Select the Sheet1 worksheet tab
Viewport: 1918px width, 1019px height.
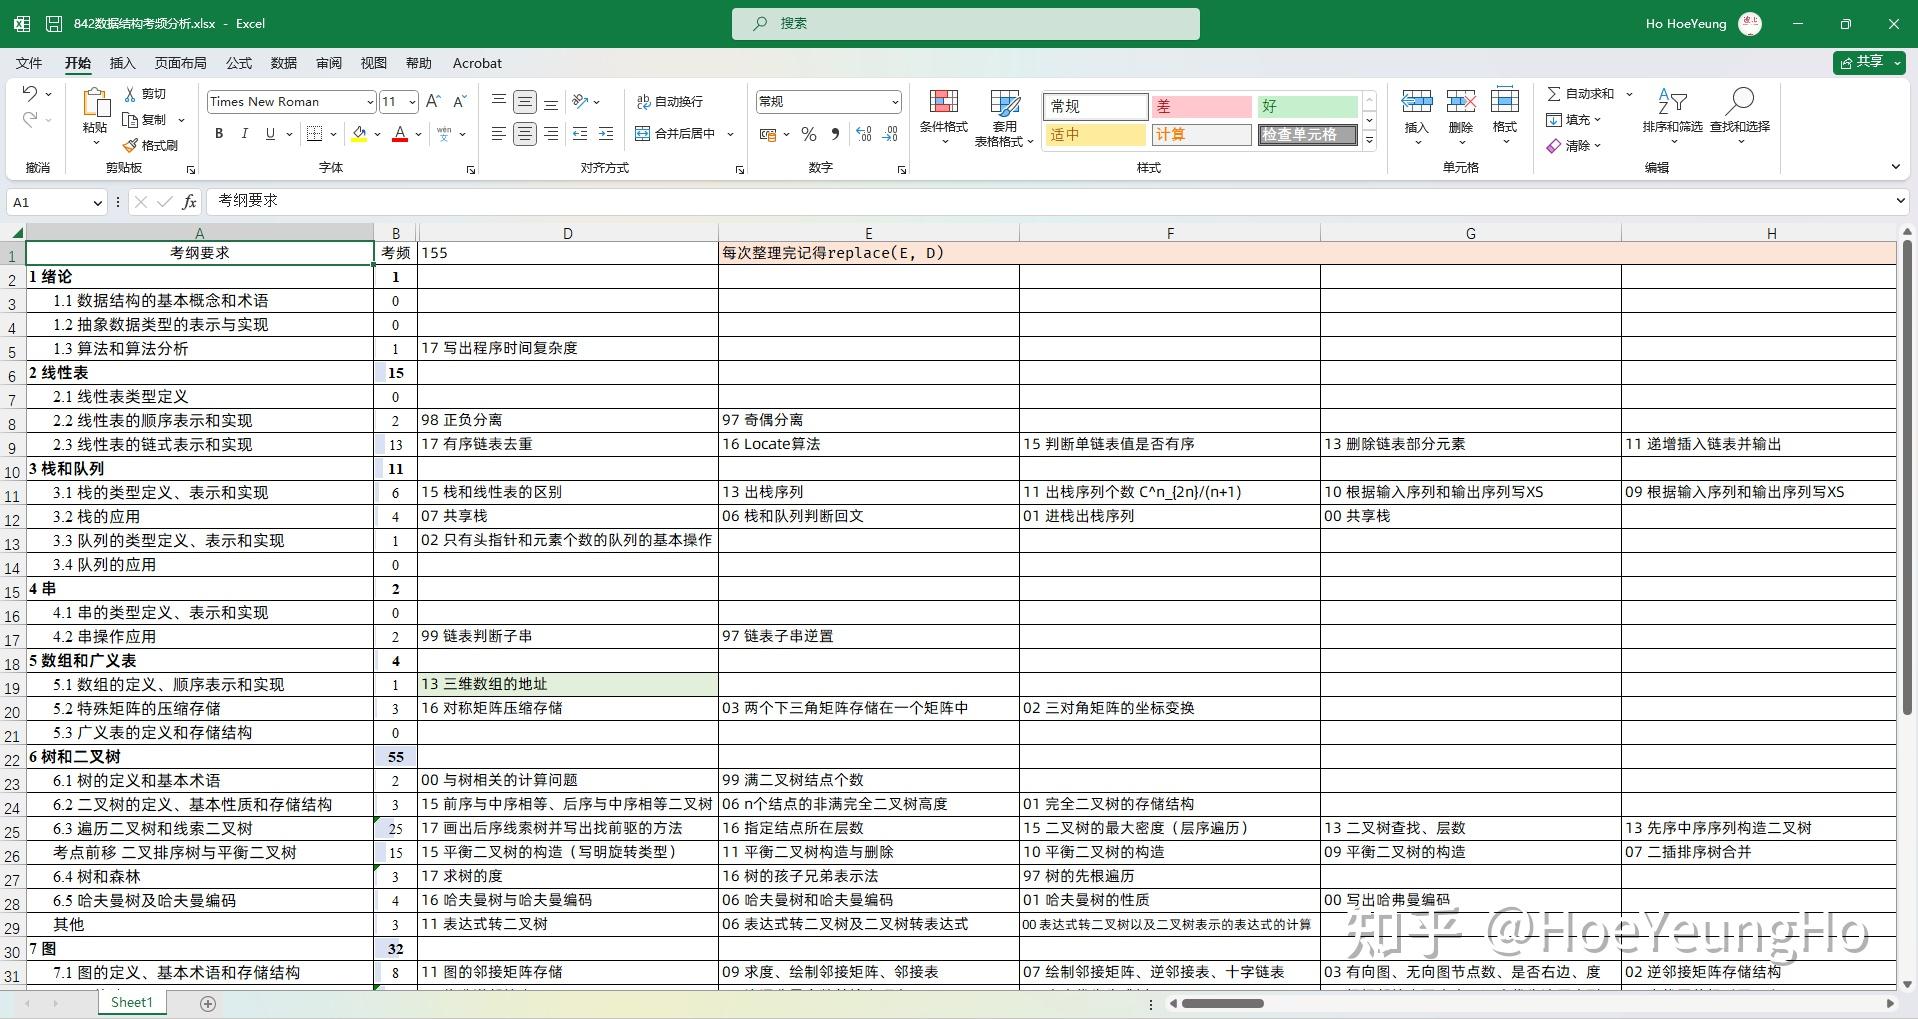[132, 1002]
